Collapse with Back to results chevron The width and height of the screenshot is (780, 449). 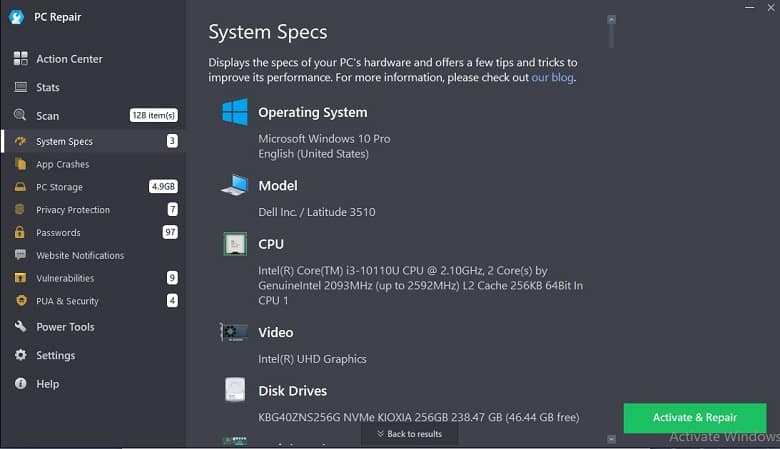pyautogui.click(x=409, y=434)
